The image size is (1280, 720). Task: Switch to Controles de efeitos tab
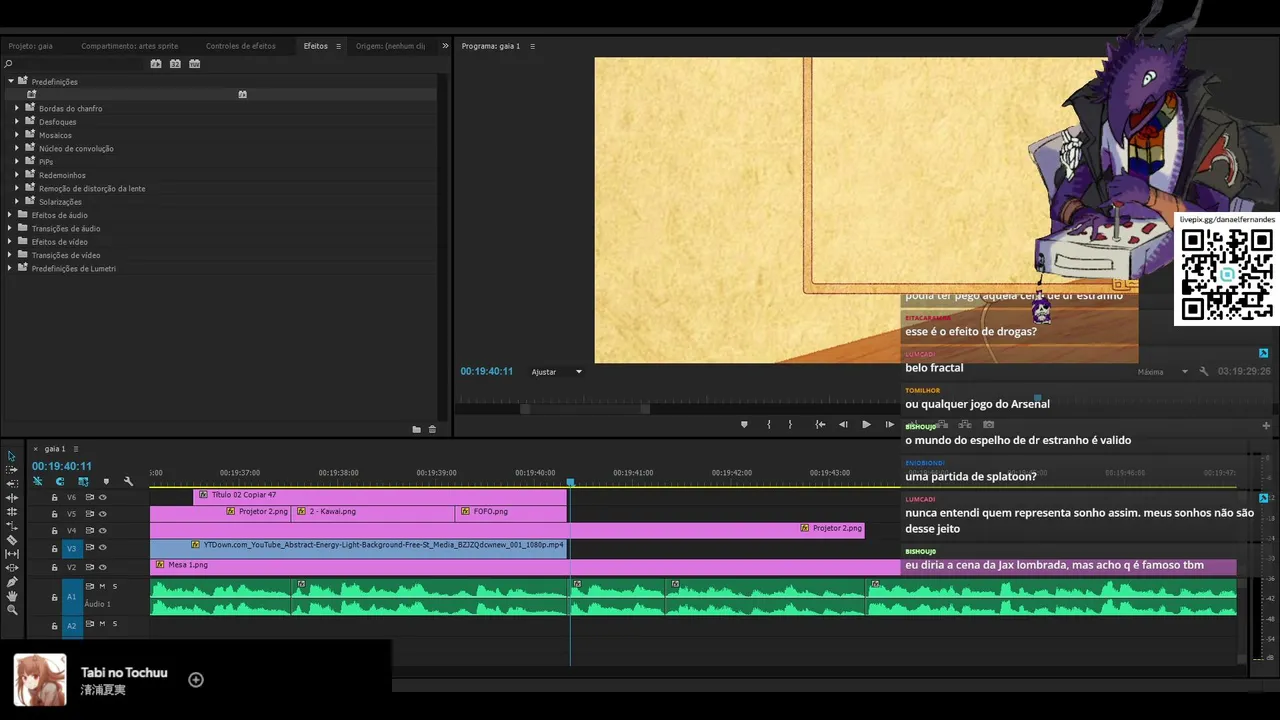241,46
